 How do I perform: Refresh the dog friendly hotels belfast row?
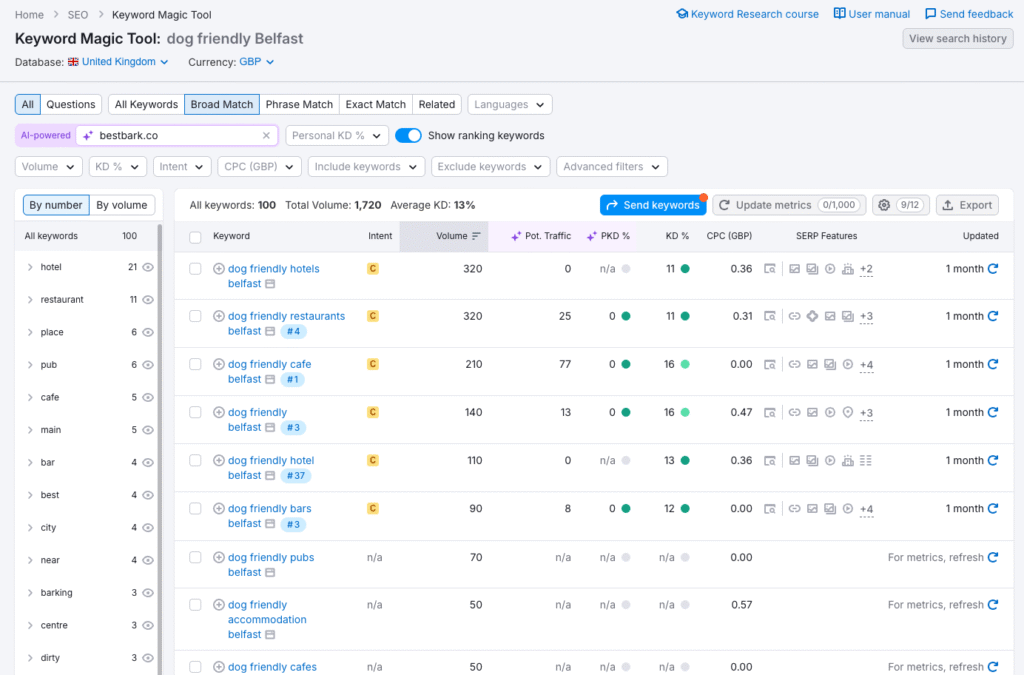[993, 269]
